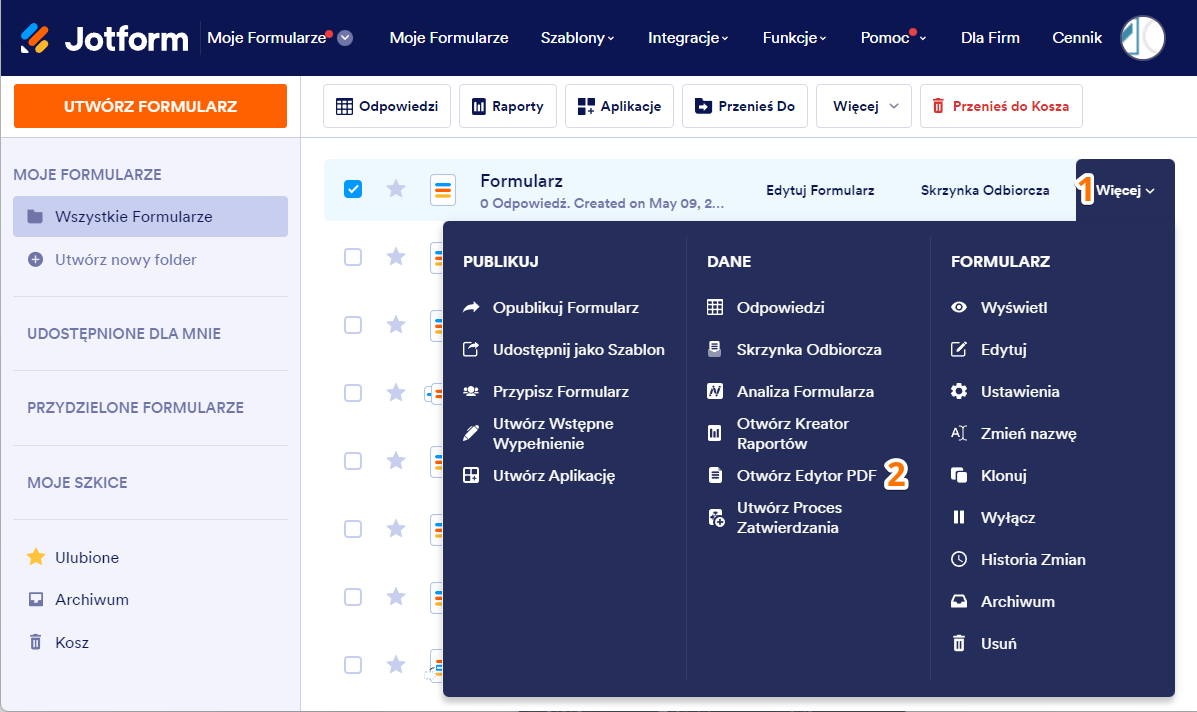
Task: Open Odpowiedzi under the DANE column
Action: tap(766, 308)
